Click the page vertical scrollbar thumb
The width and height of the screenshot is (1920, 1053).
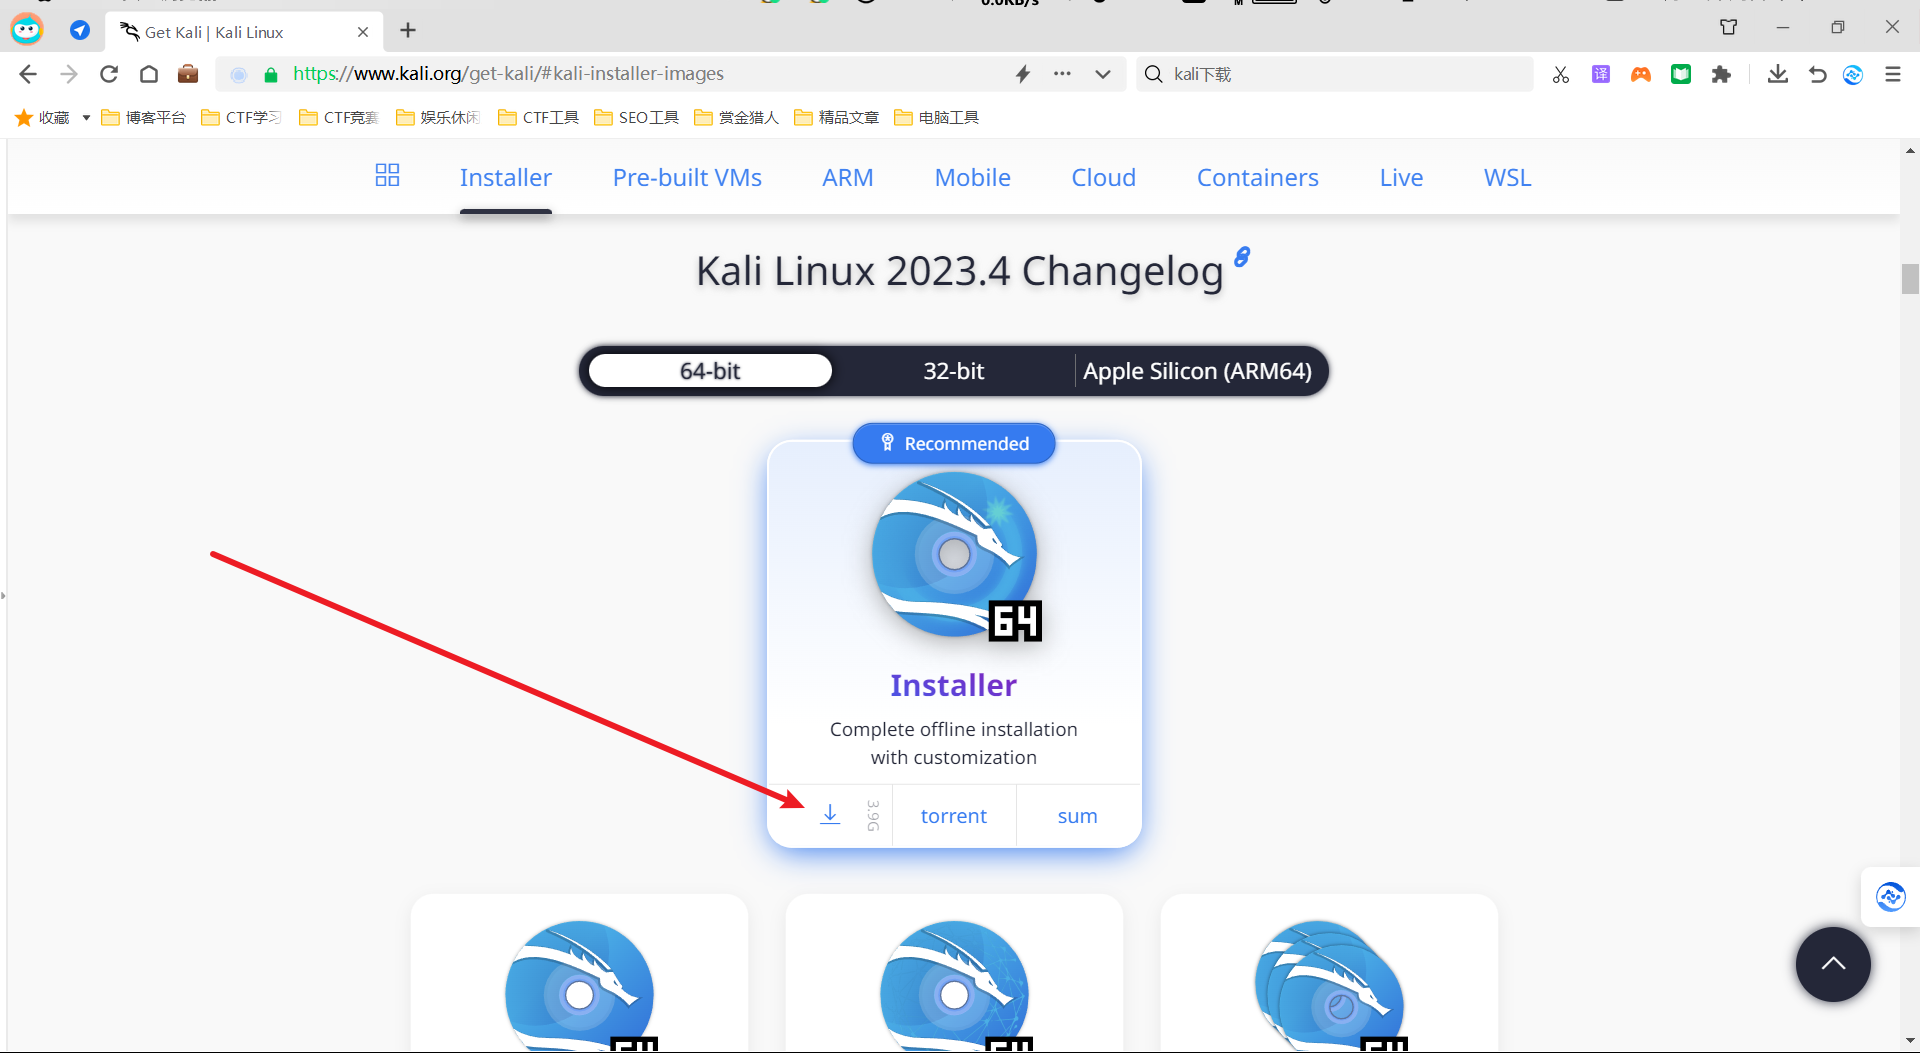[x=1910, y=278]
